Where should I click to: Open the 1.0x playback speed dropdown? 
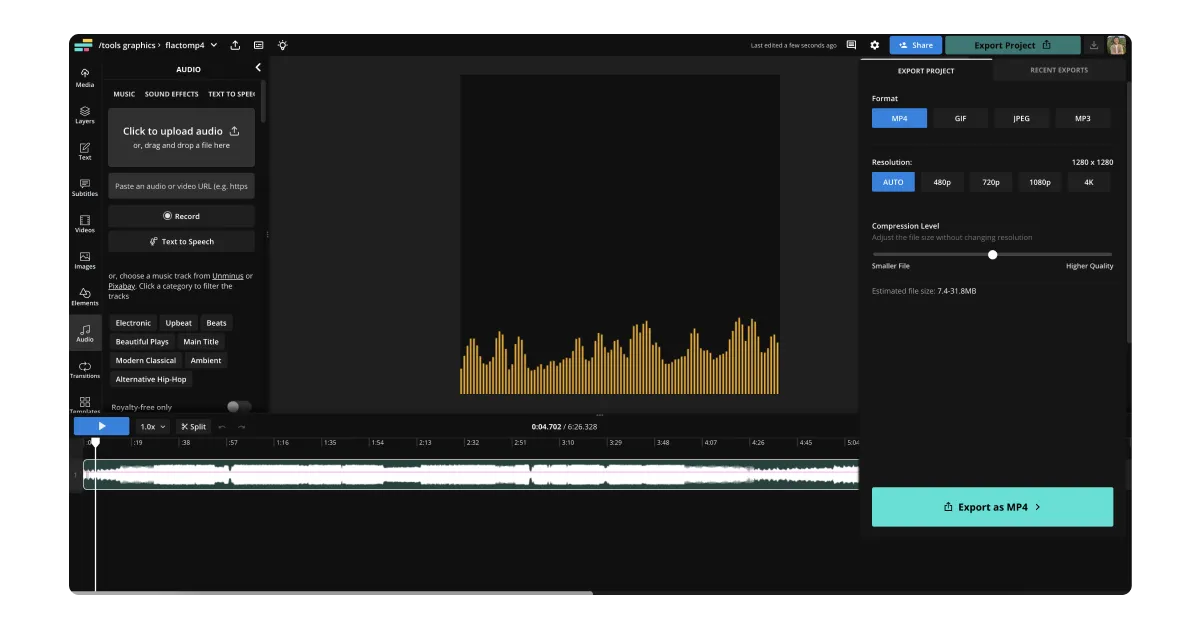(x=153, y=427)
